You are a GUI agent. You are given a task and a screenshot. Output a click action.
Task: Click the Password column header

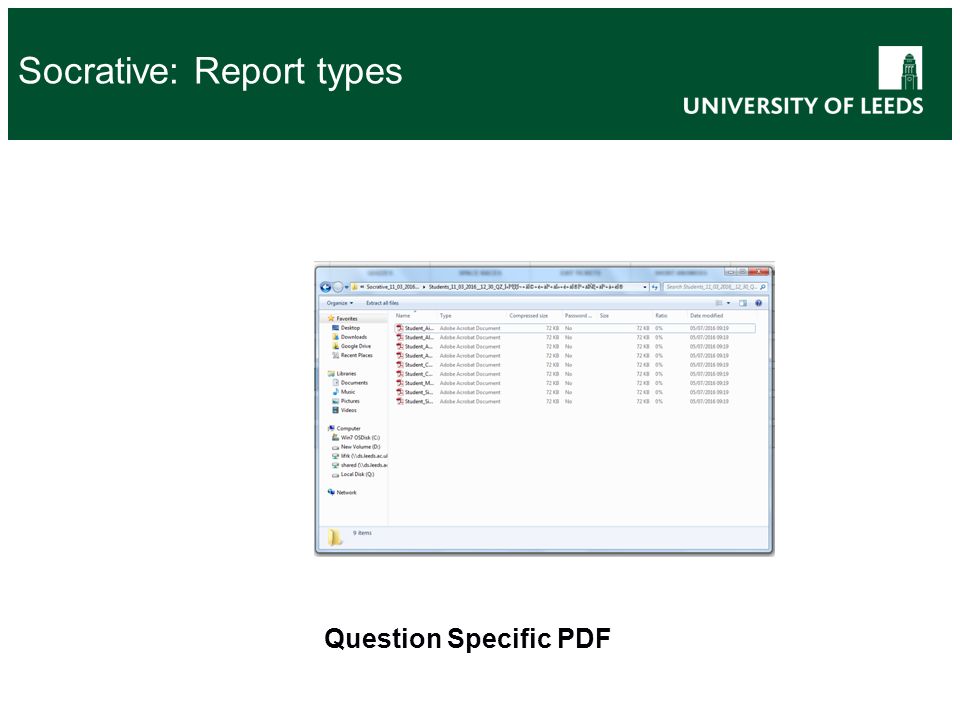tap(578, 316)
